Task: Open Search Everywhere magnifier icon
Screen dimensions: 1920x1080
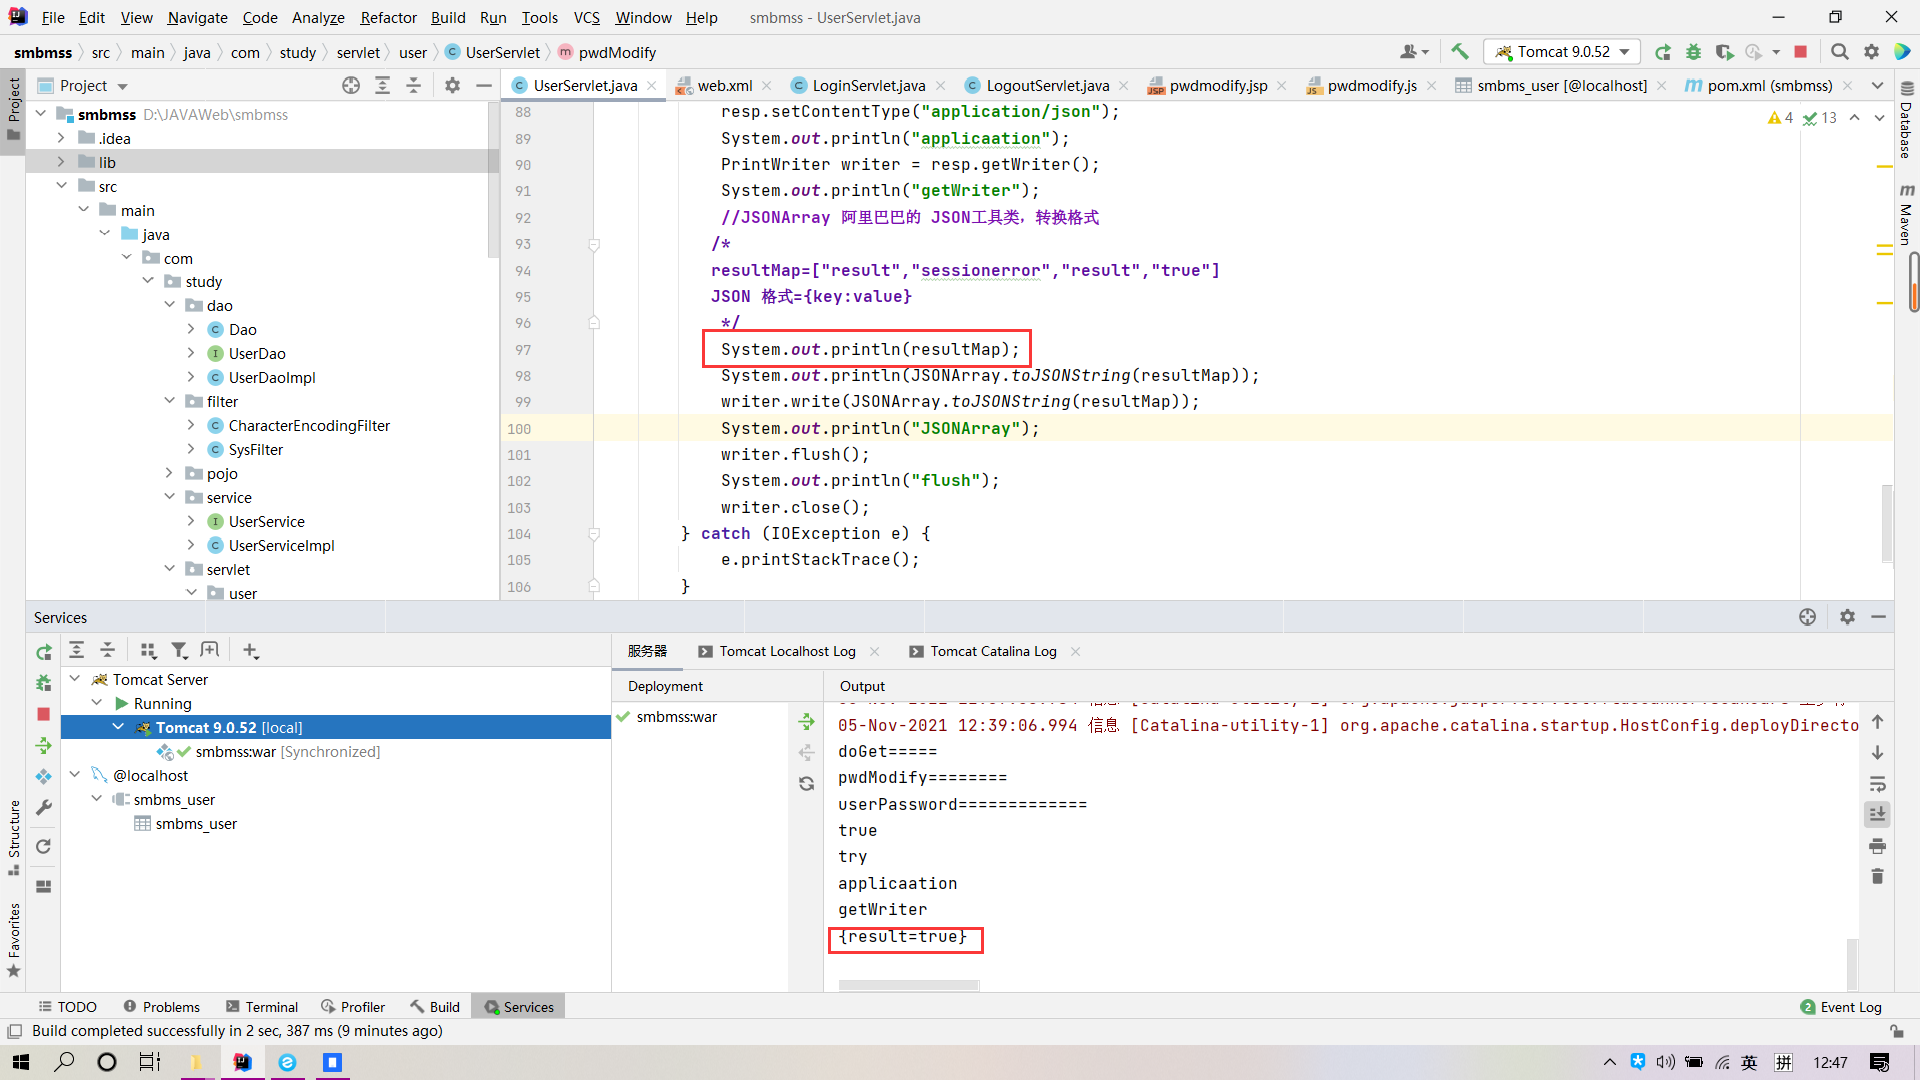Action: (x=1839, y=52)
